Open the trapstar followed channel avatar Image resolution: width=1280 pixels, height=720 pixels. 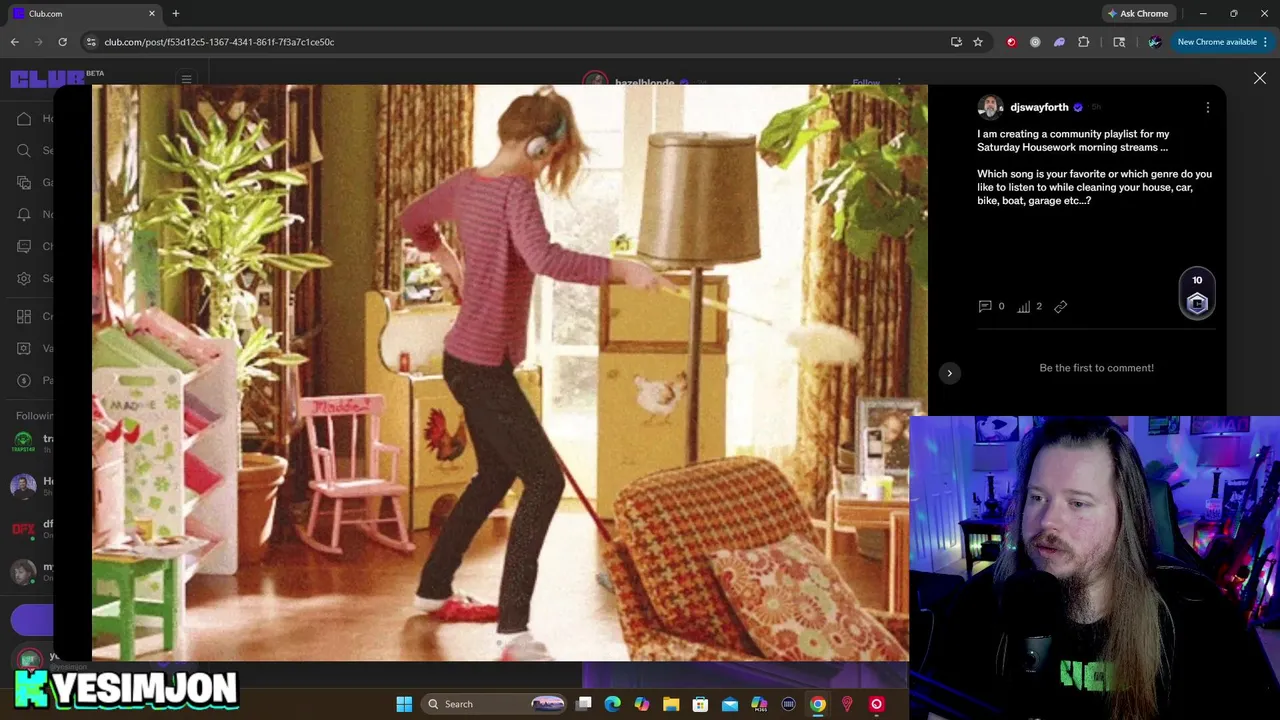23,443
